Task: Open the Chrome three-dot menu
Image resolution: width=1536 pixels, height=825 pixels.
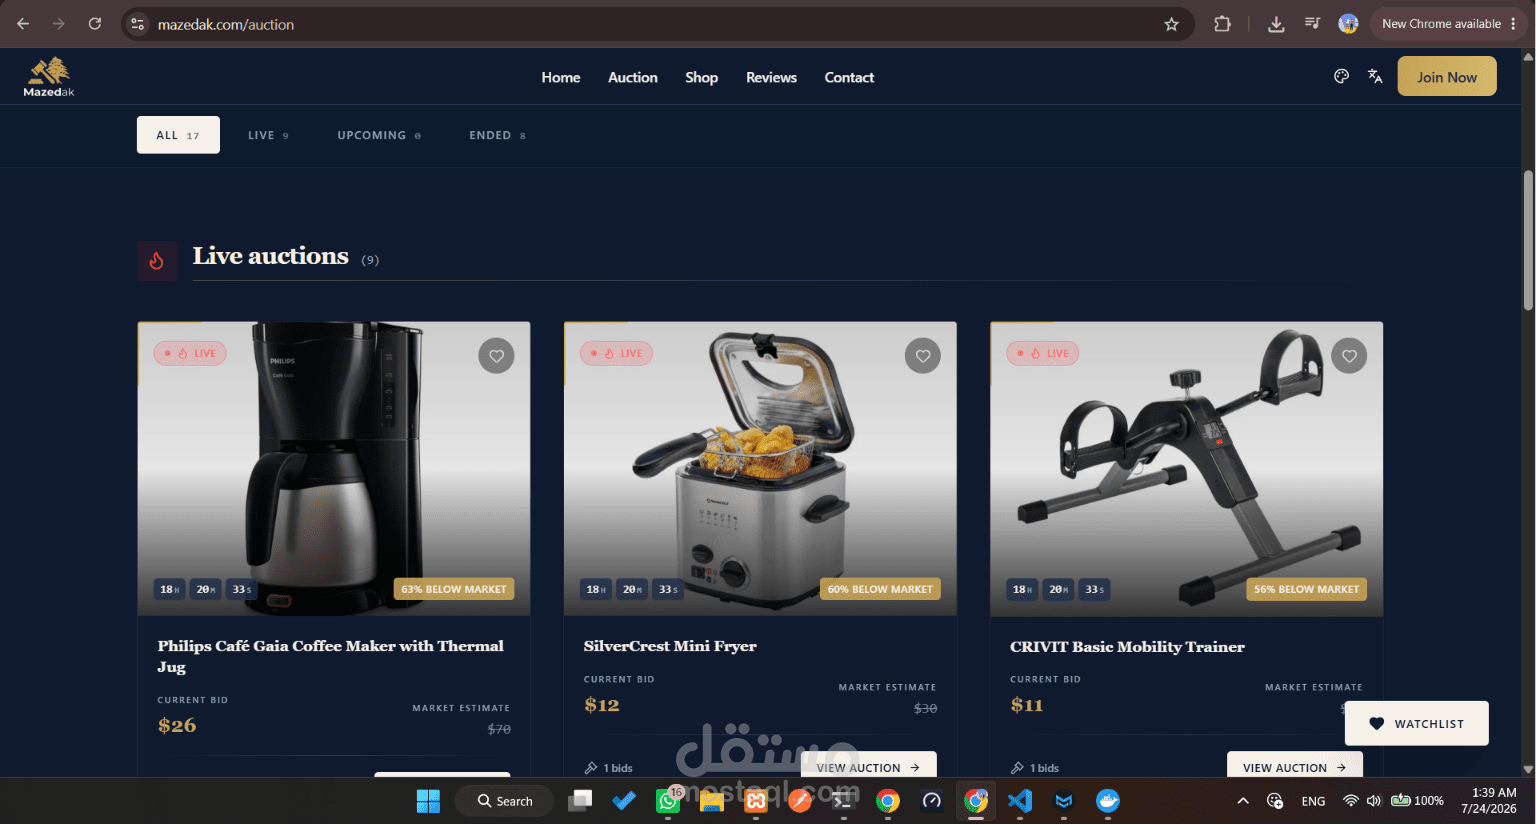Action: (x=1513, y=24)
